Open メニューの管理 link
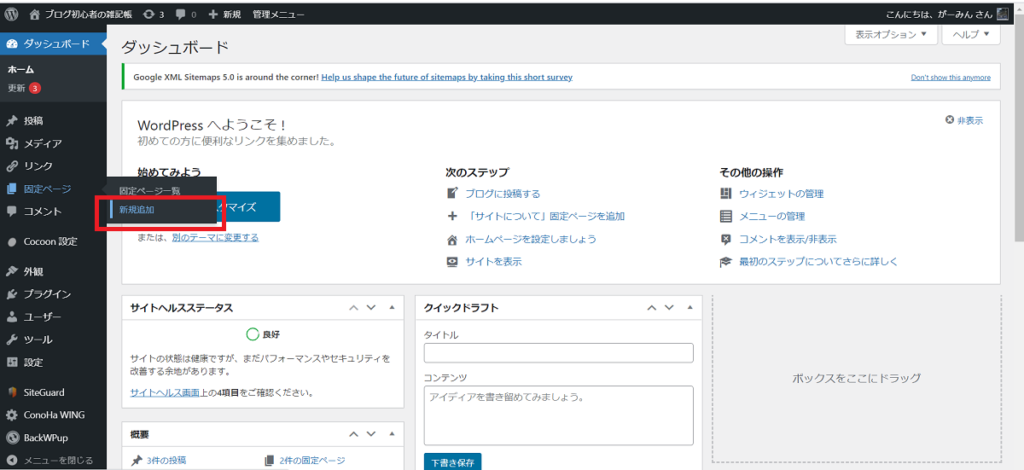This screenshot has height=470, width=1024. click(772, 216)
